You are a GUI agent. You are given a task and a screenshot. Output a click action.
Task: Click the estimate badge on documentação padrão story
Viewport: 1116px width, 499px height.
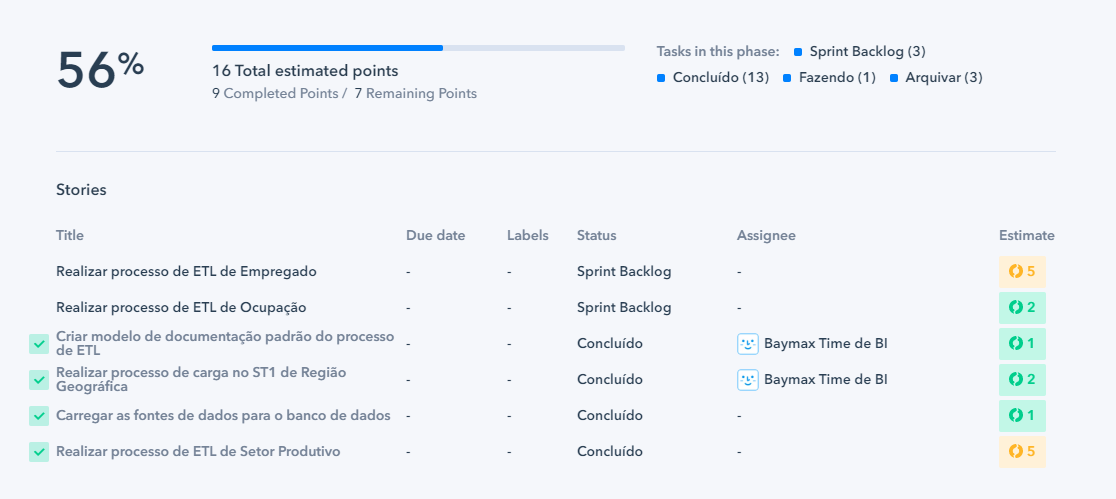click(1022, 344)
